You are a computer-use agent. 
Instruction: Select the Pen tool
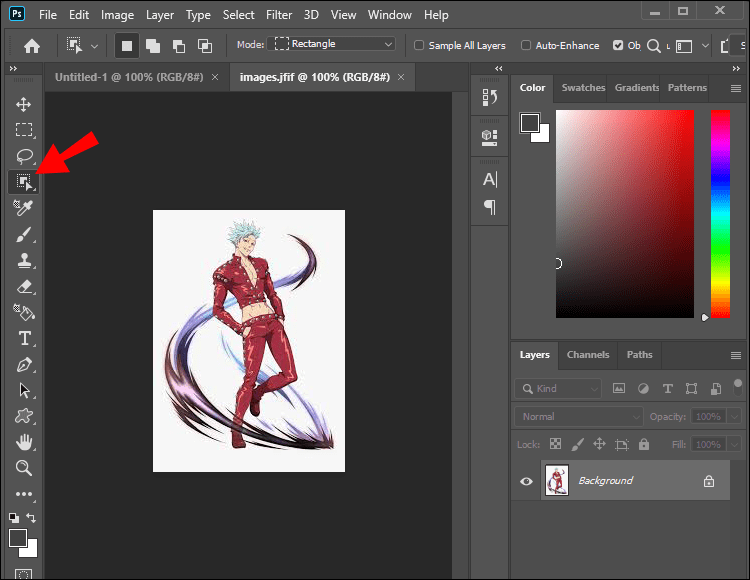pos(24,365)
